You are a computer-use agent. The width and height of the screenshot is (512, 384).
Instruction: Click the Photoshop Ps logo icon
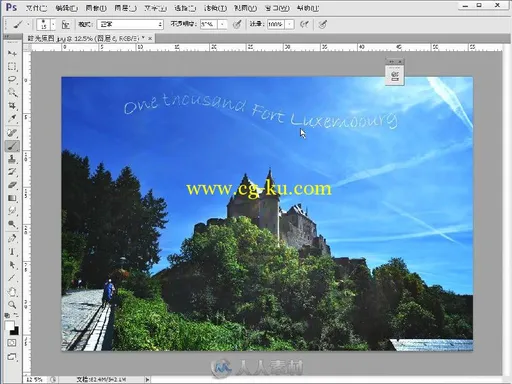click(x=11, y=7)
